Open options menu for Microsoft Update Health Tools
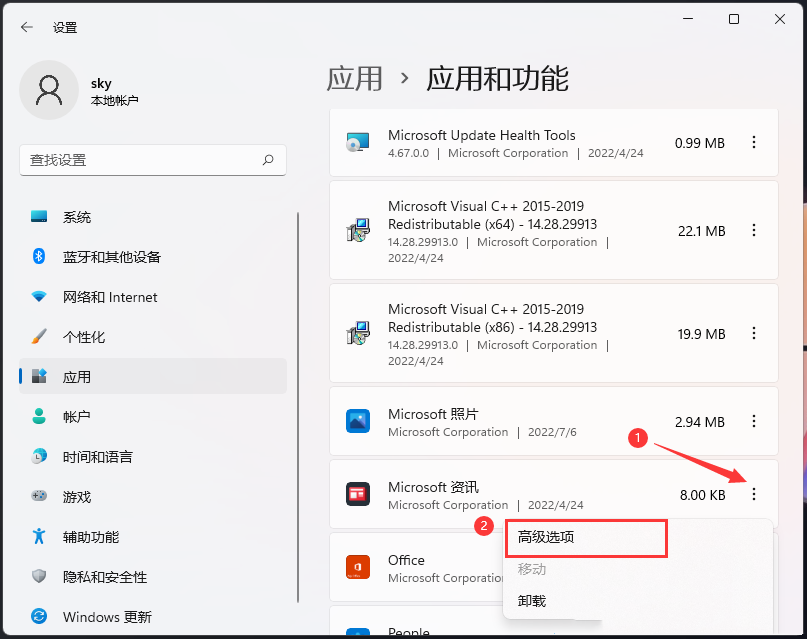The width and height of the screenshot is (807, 639). pyautogui.click(x=754, y=142)
